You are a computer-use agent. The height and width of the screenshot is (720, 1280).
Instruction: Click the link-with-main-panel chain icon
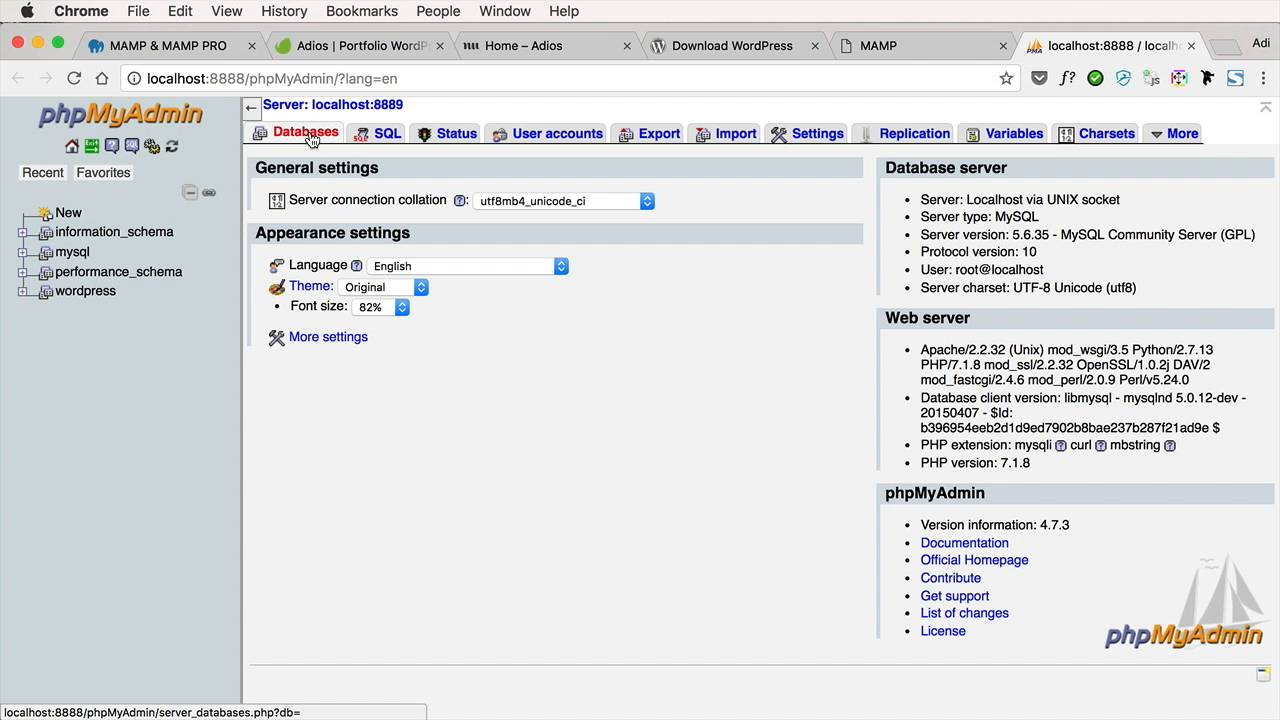(209, 192)
